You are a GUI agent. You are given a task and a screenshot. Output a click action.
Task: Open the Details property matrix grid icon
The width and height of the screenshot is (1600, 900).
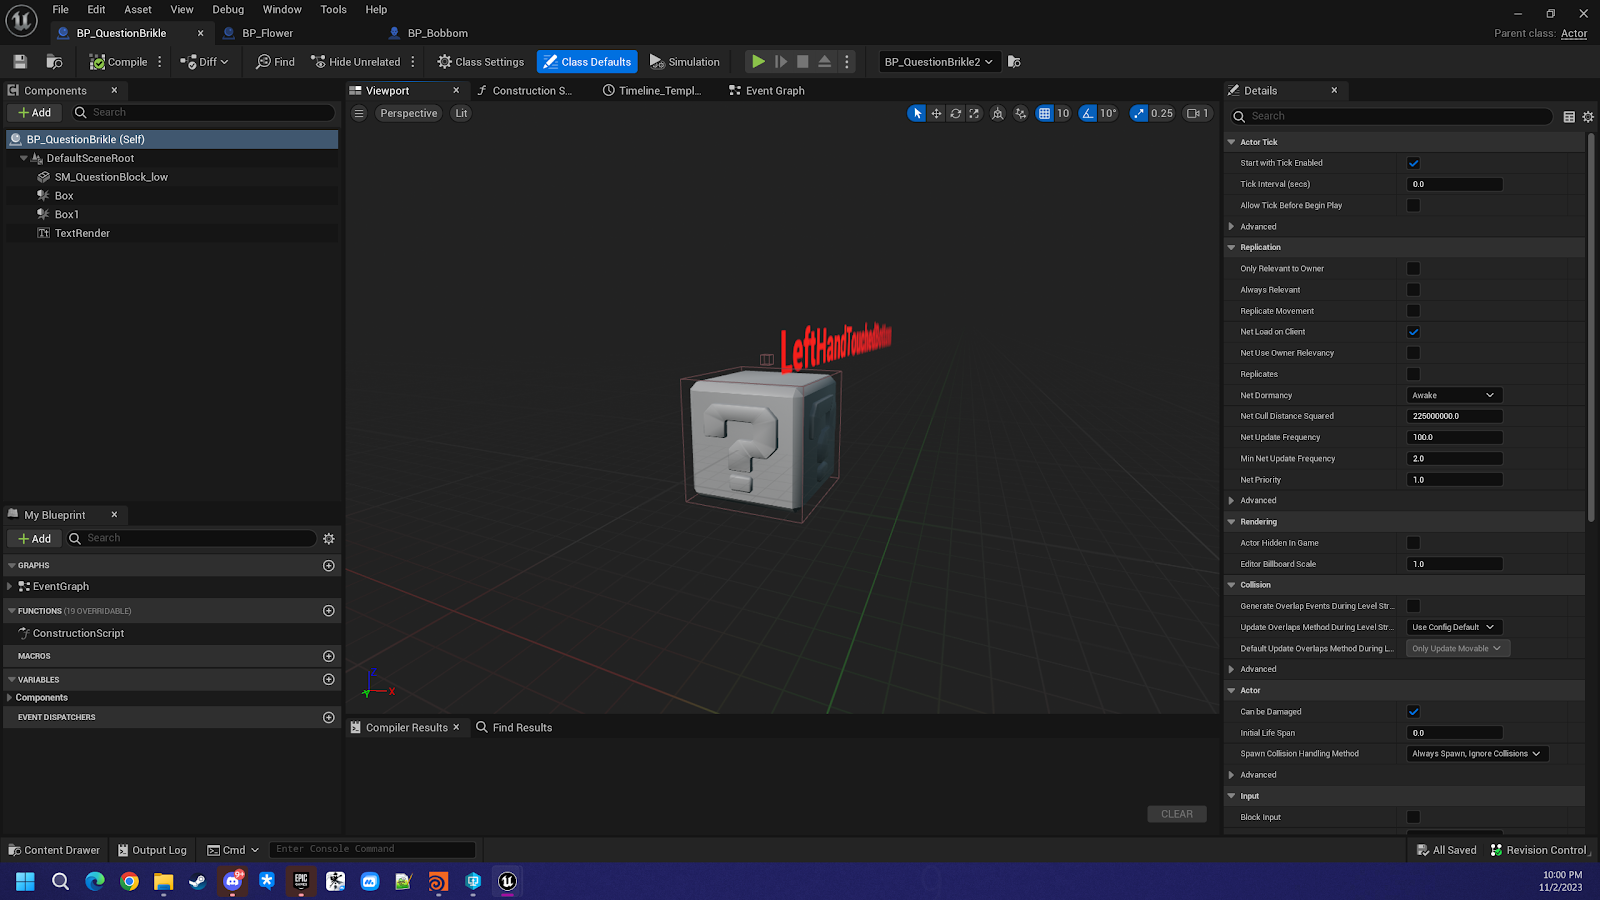1569,117
